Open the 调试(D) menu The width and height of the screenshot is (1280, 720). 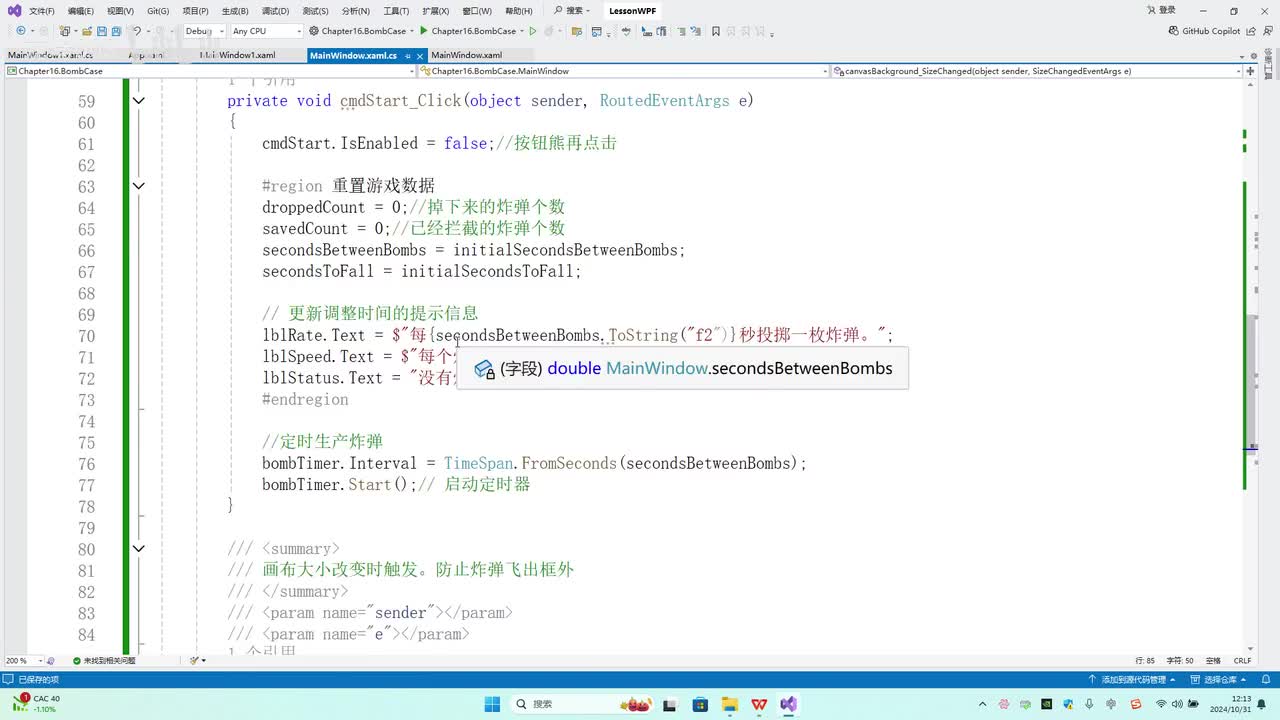[275, 11]
